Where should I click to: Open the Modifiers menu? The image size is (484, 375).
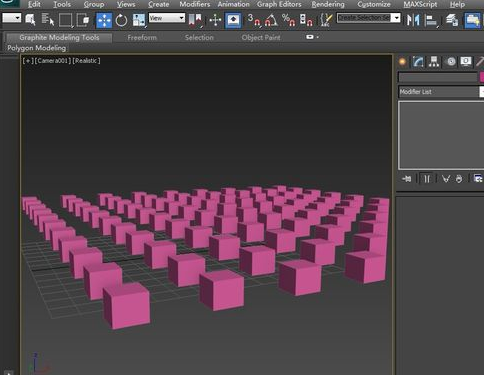click(x=195, y=4)
